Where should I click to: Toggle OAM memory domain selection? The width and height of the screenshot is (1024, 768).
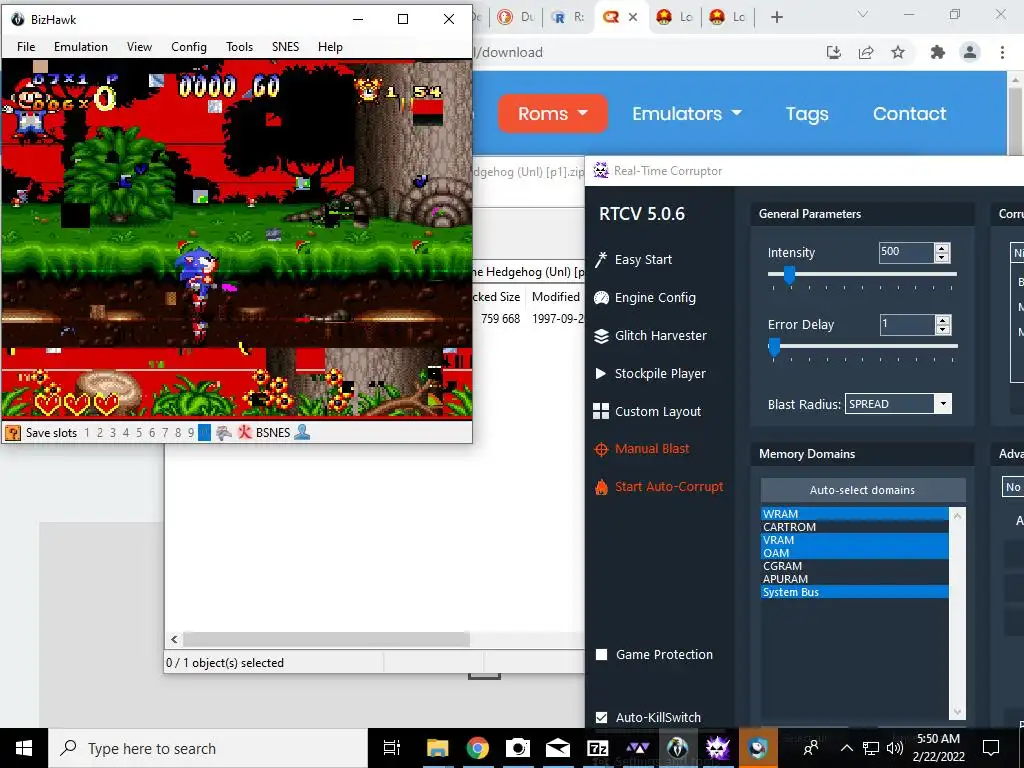(854, 553)
